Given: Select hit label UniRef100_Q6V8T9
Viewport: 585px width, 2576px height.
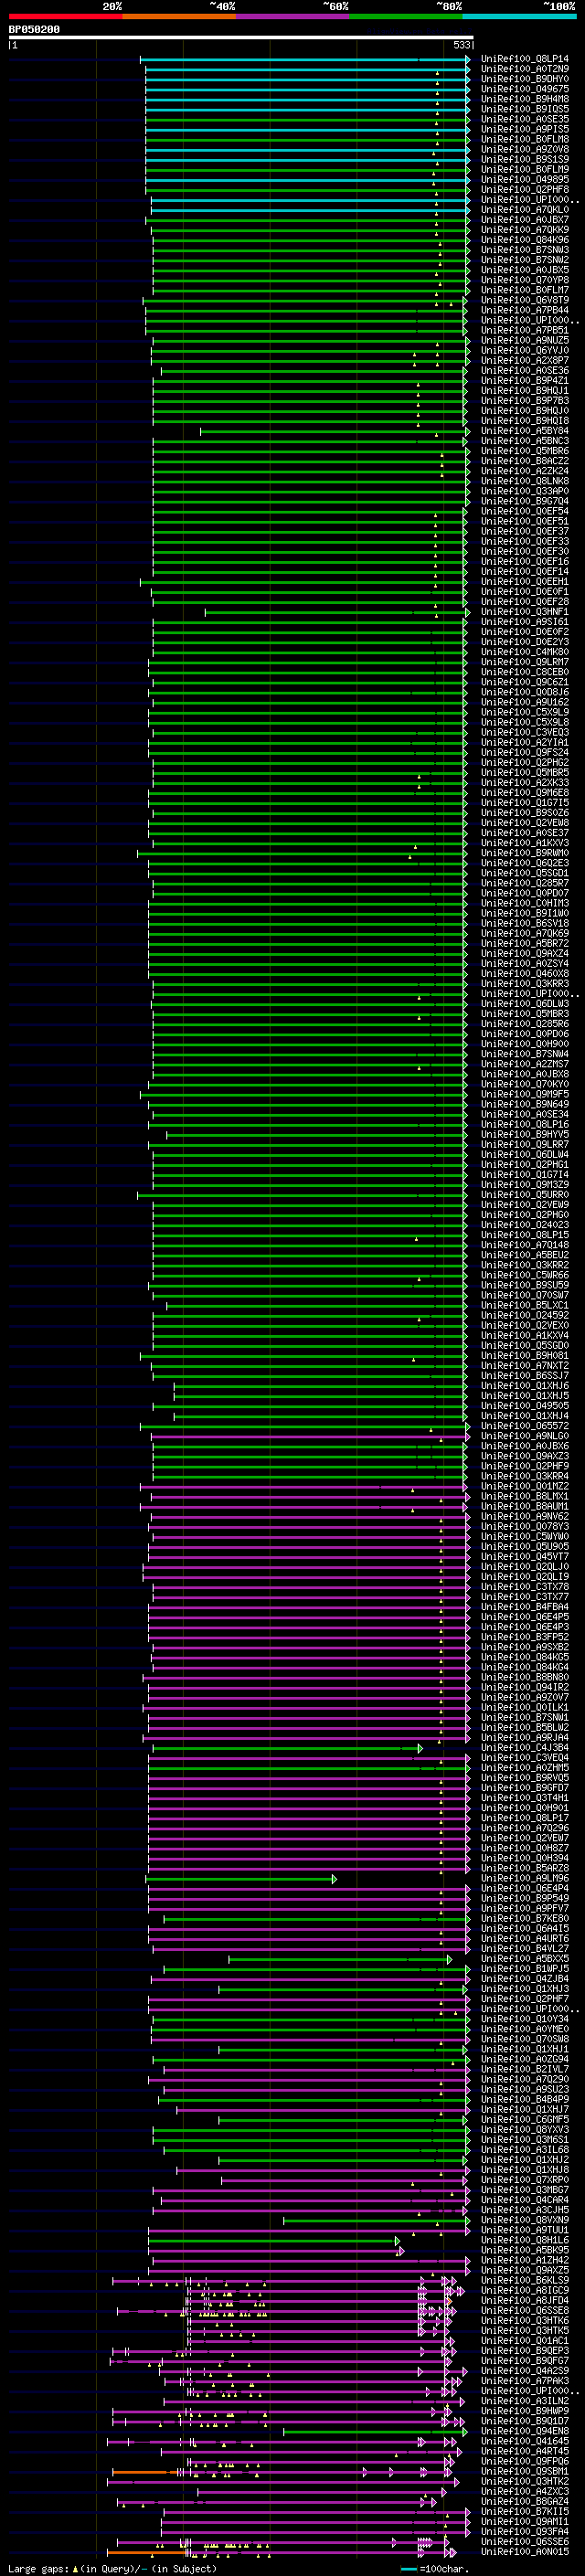Looking at the screenshot, I should coord(525,301).
